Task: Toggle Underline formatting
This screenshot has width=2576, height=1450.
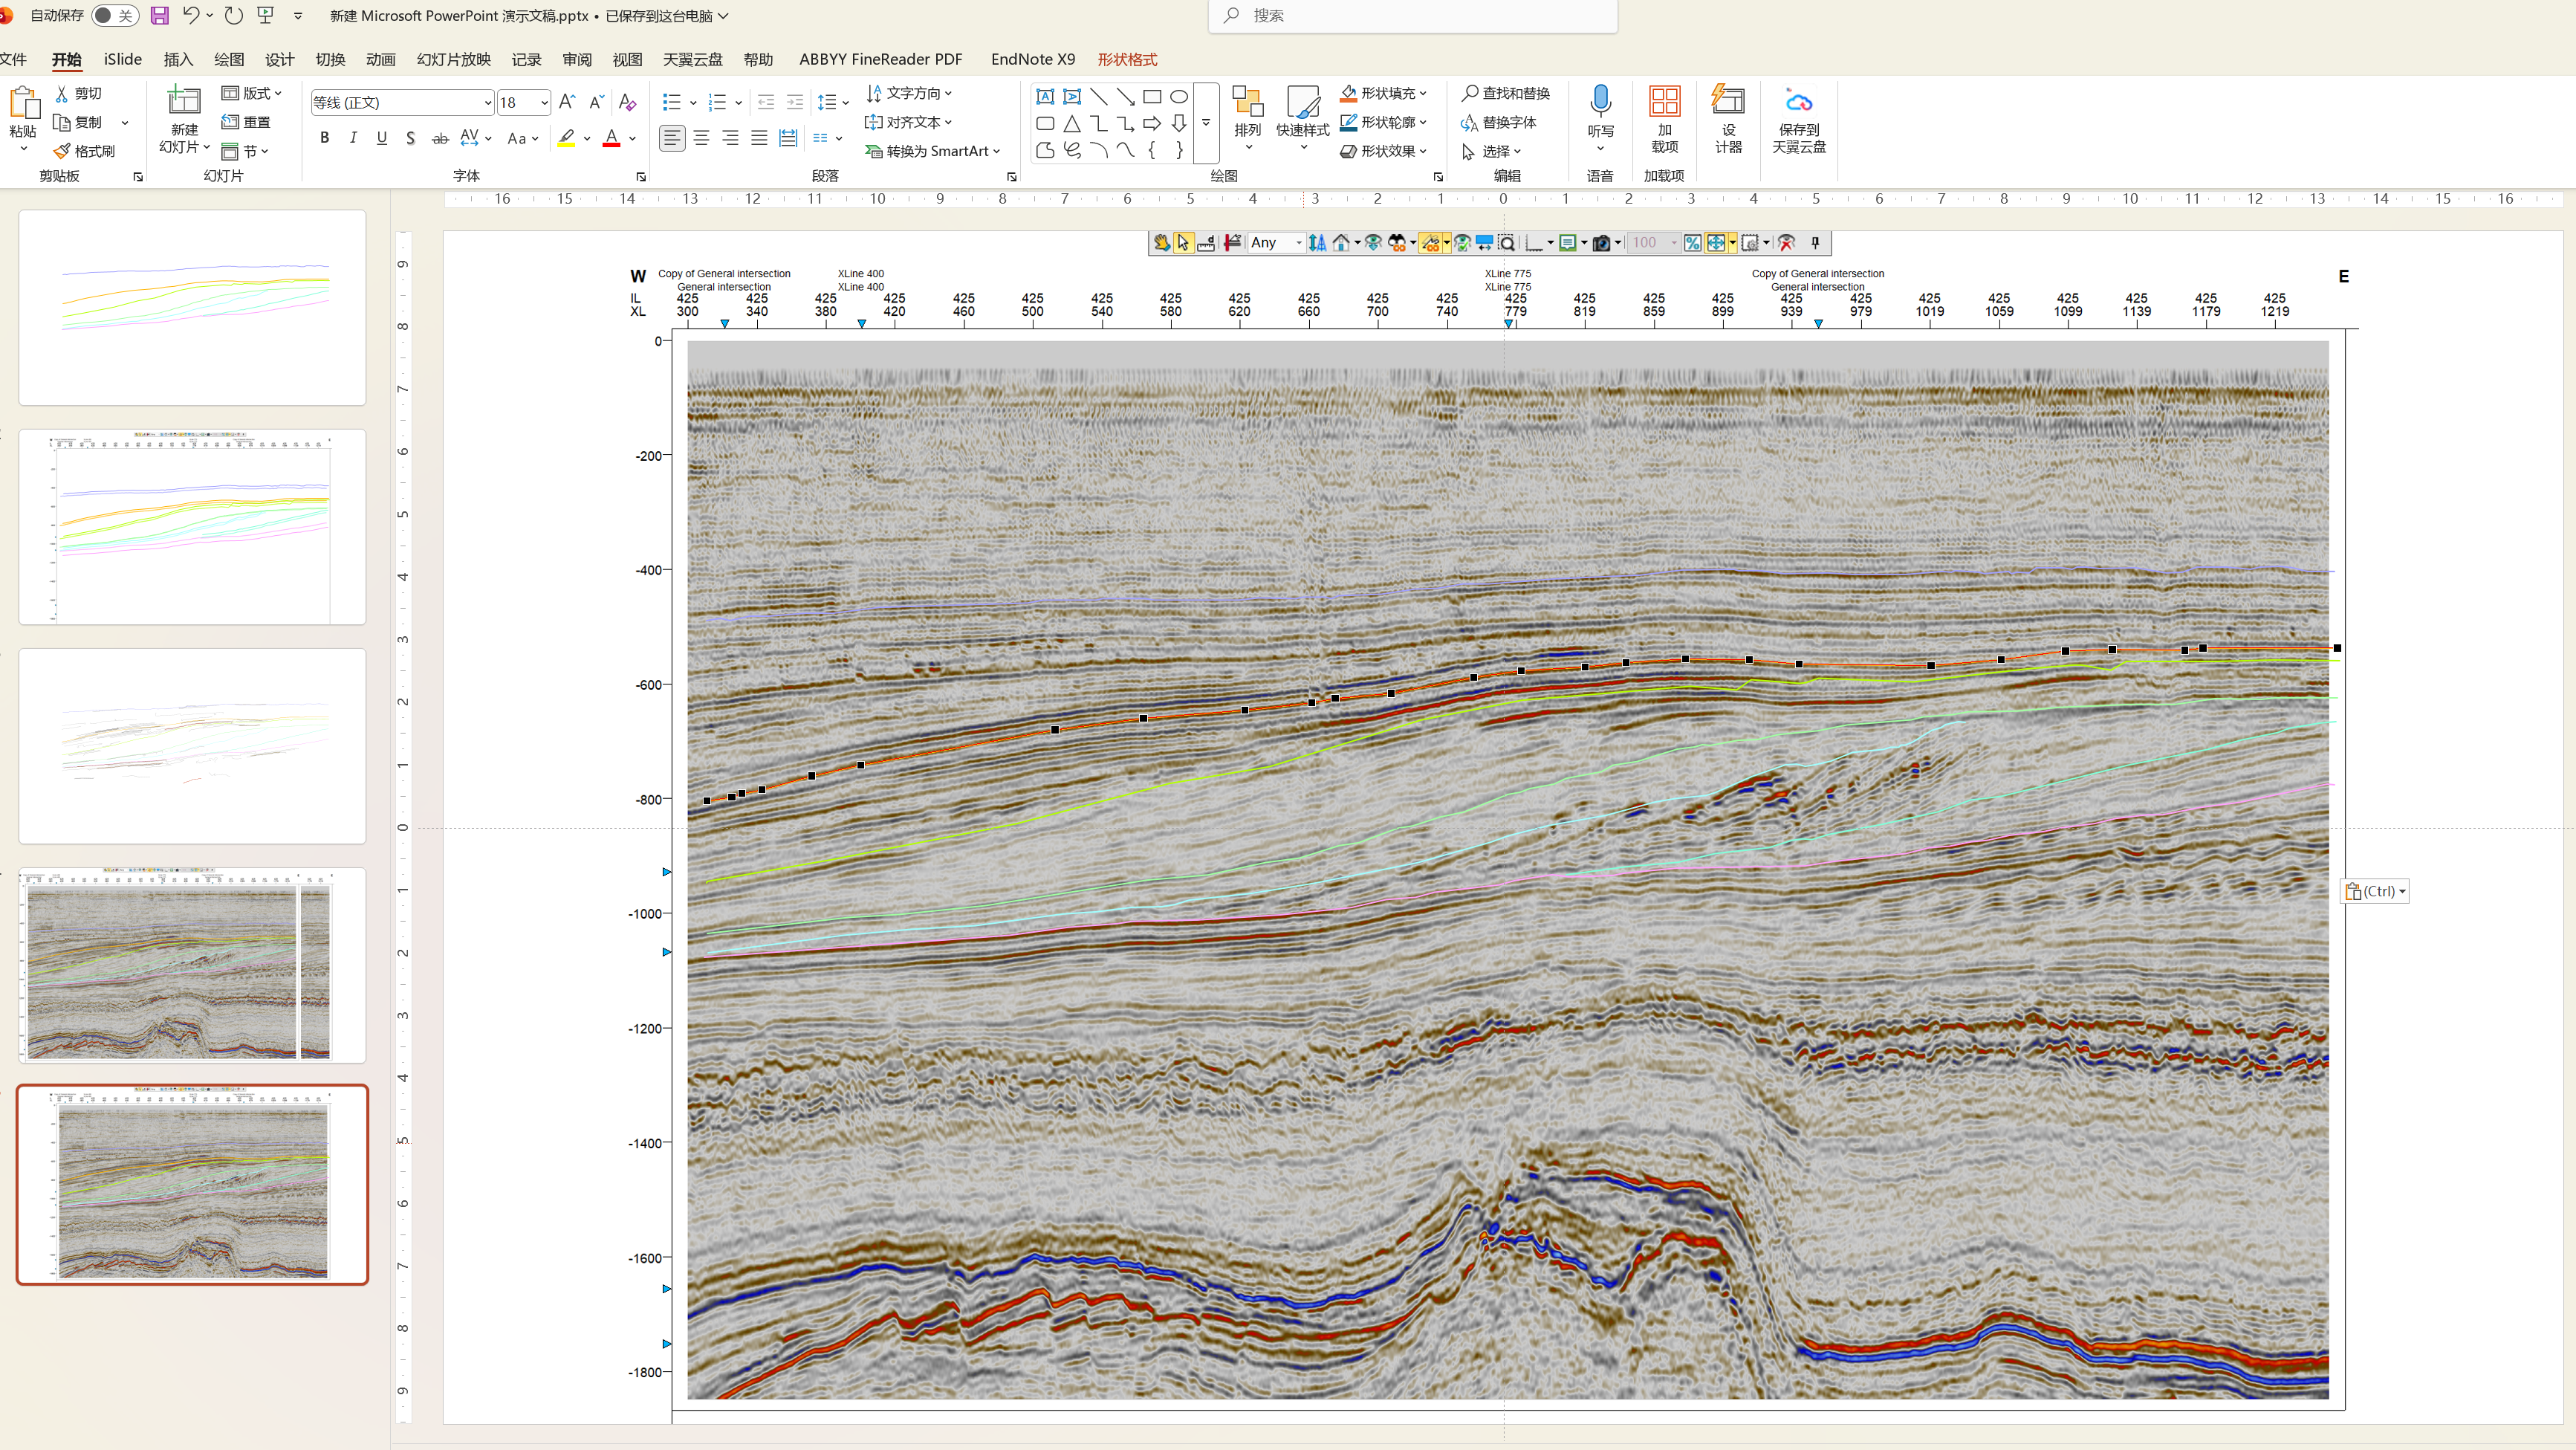Action: [x=381, y=138]
